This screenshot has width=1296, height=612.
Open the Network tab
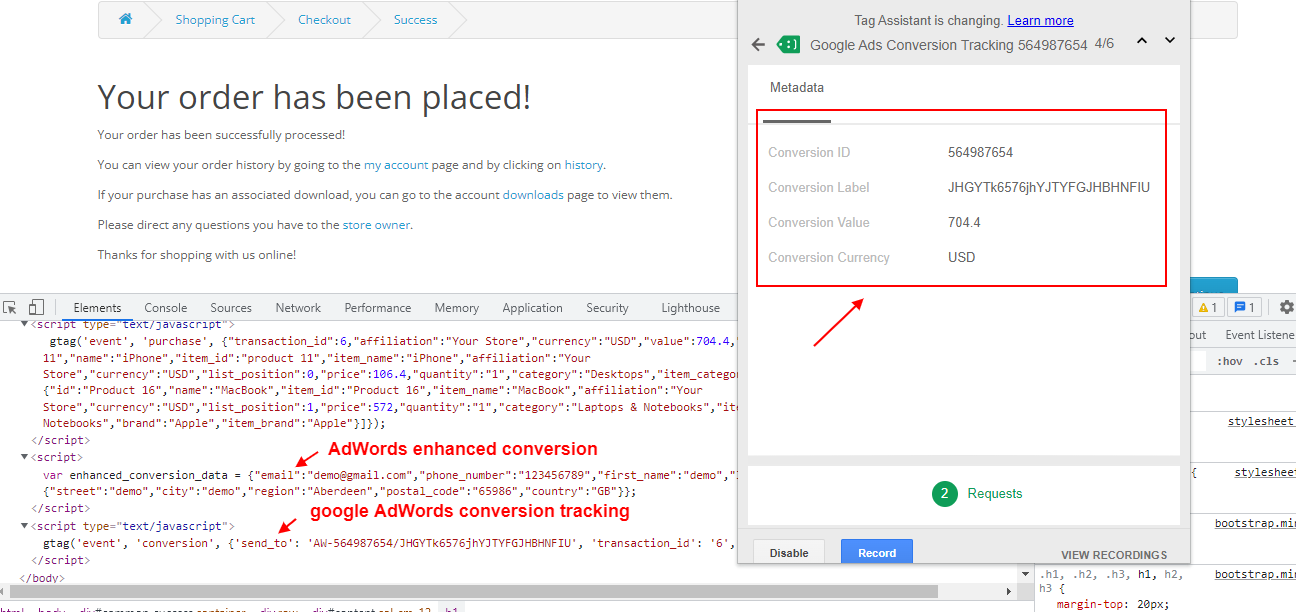click(298, 308)
